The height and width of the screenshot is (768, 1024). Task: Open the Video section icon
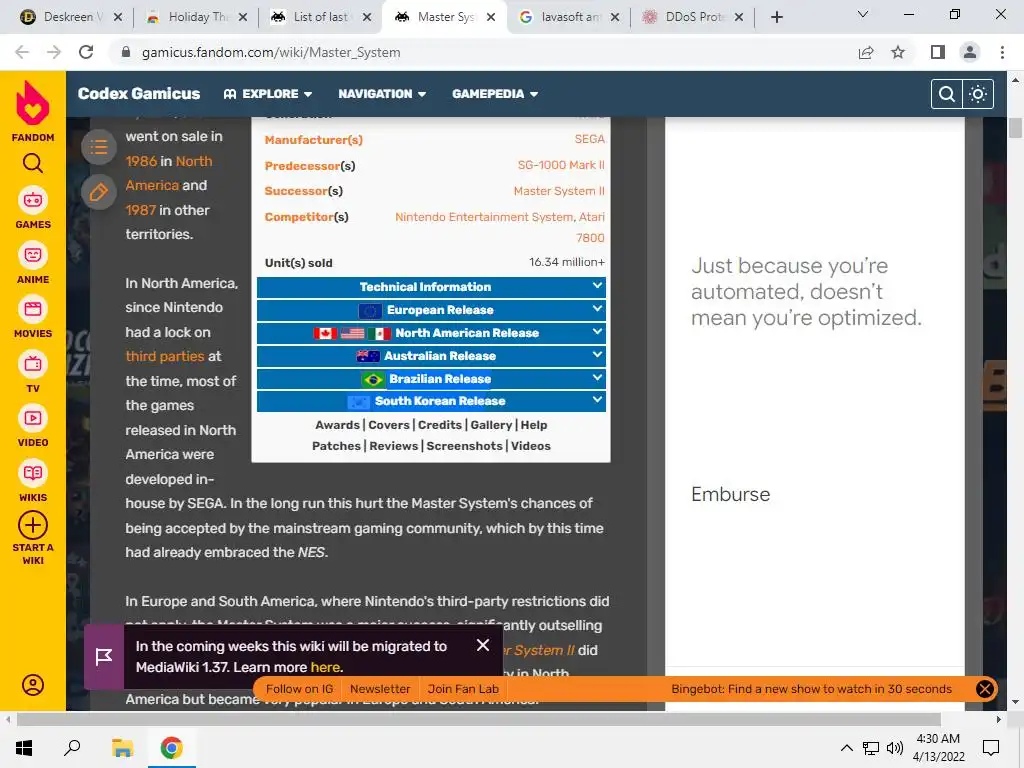coord(33,418)
